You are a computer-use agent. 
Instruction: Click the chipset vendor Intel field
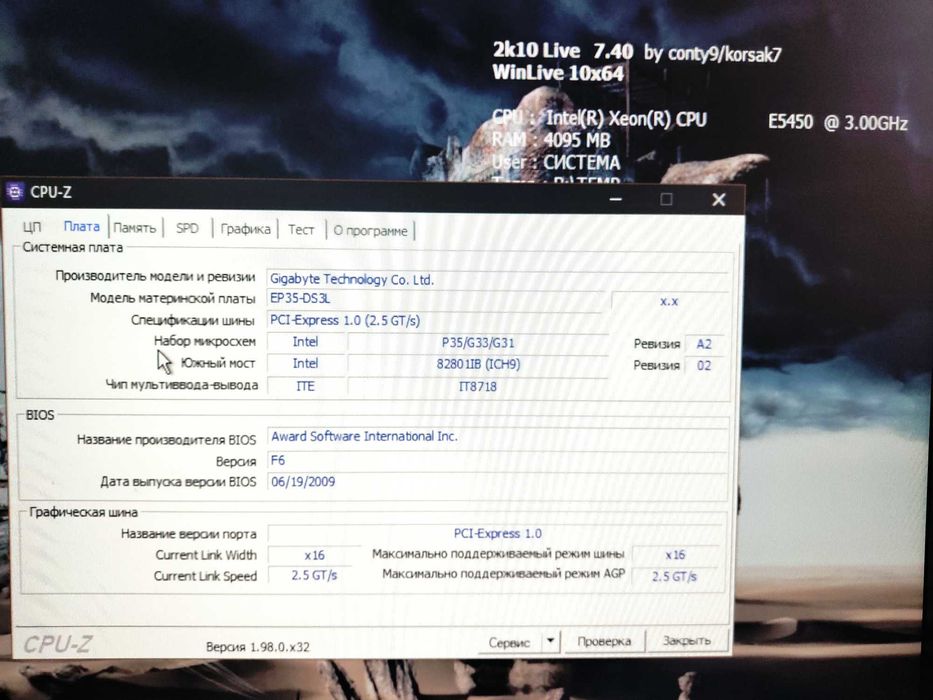[x=305, y=342]
